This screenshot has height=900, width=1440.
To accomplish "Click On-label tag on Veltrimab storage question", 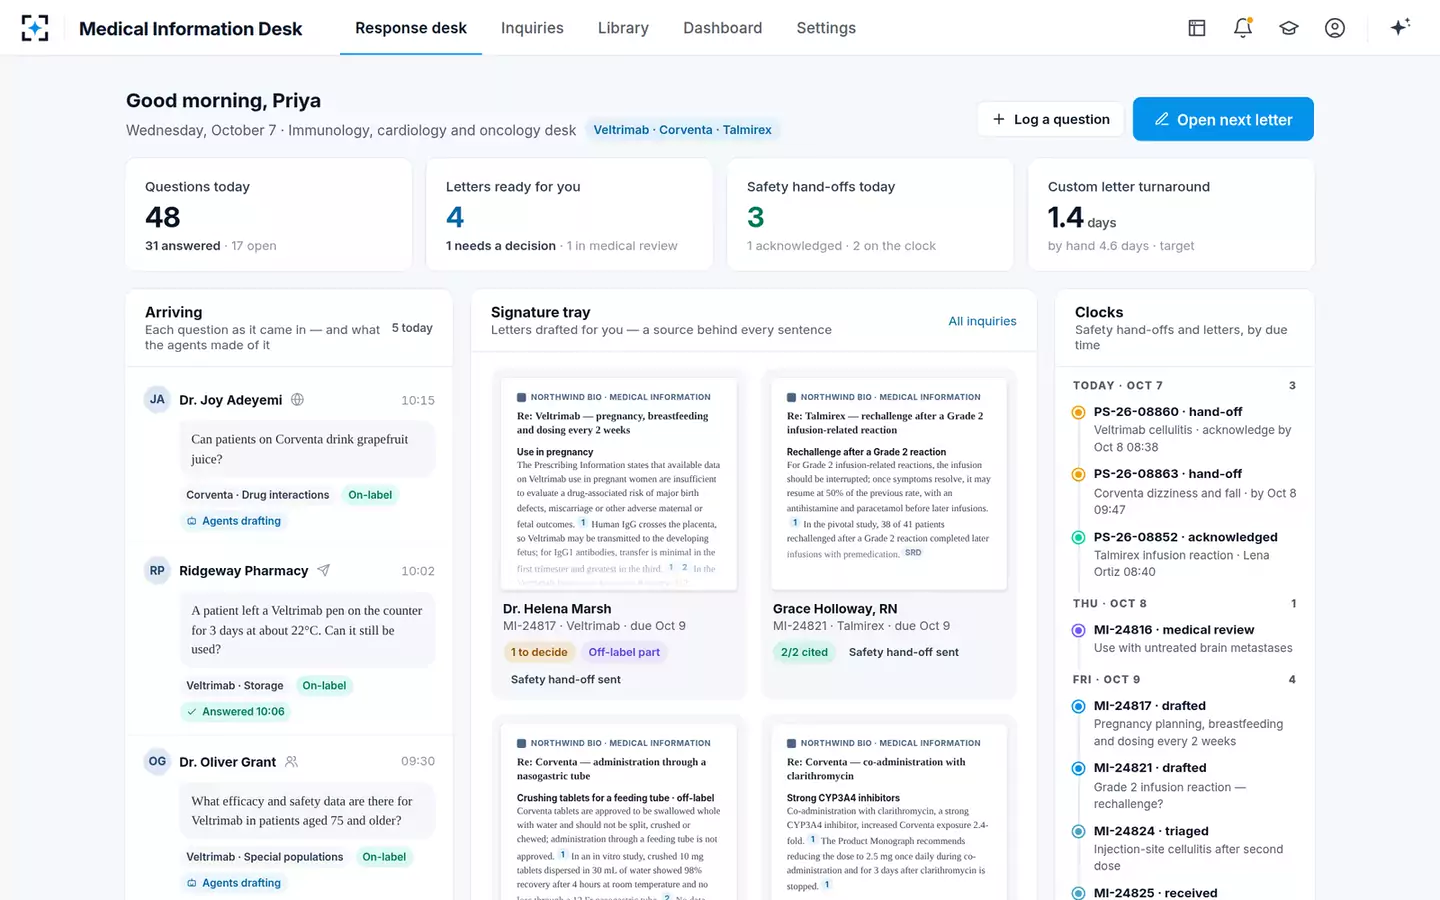I will (x=324, y=686).
